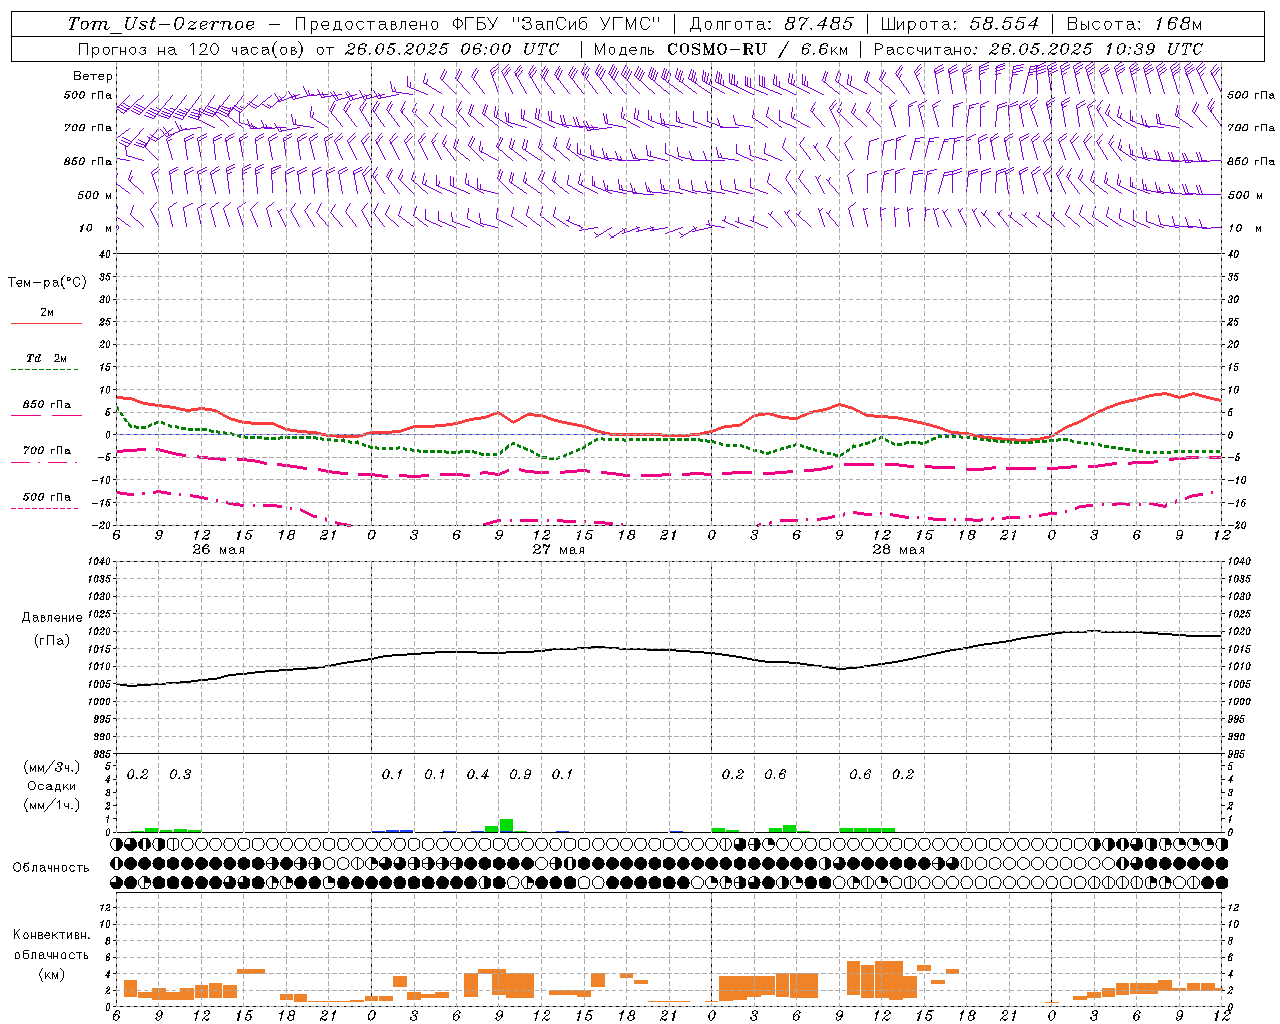Click the Td 2м legend label
The image size is (1280, 1024).
[x=47, y=358]
